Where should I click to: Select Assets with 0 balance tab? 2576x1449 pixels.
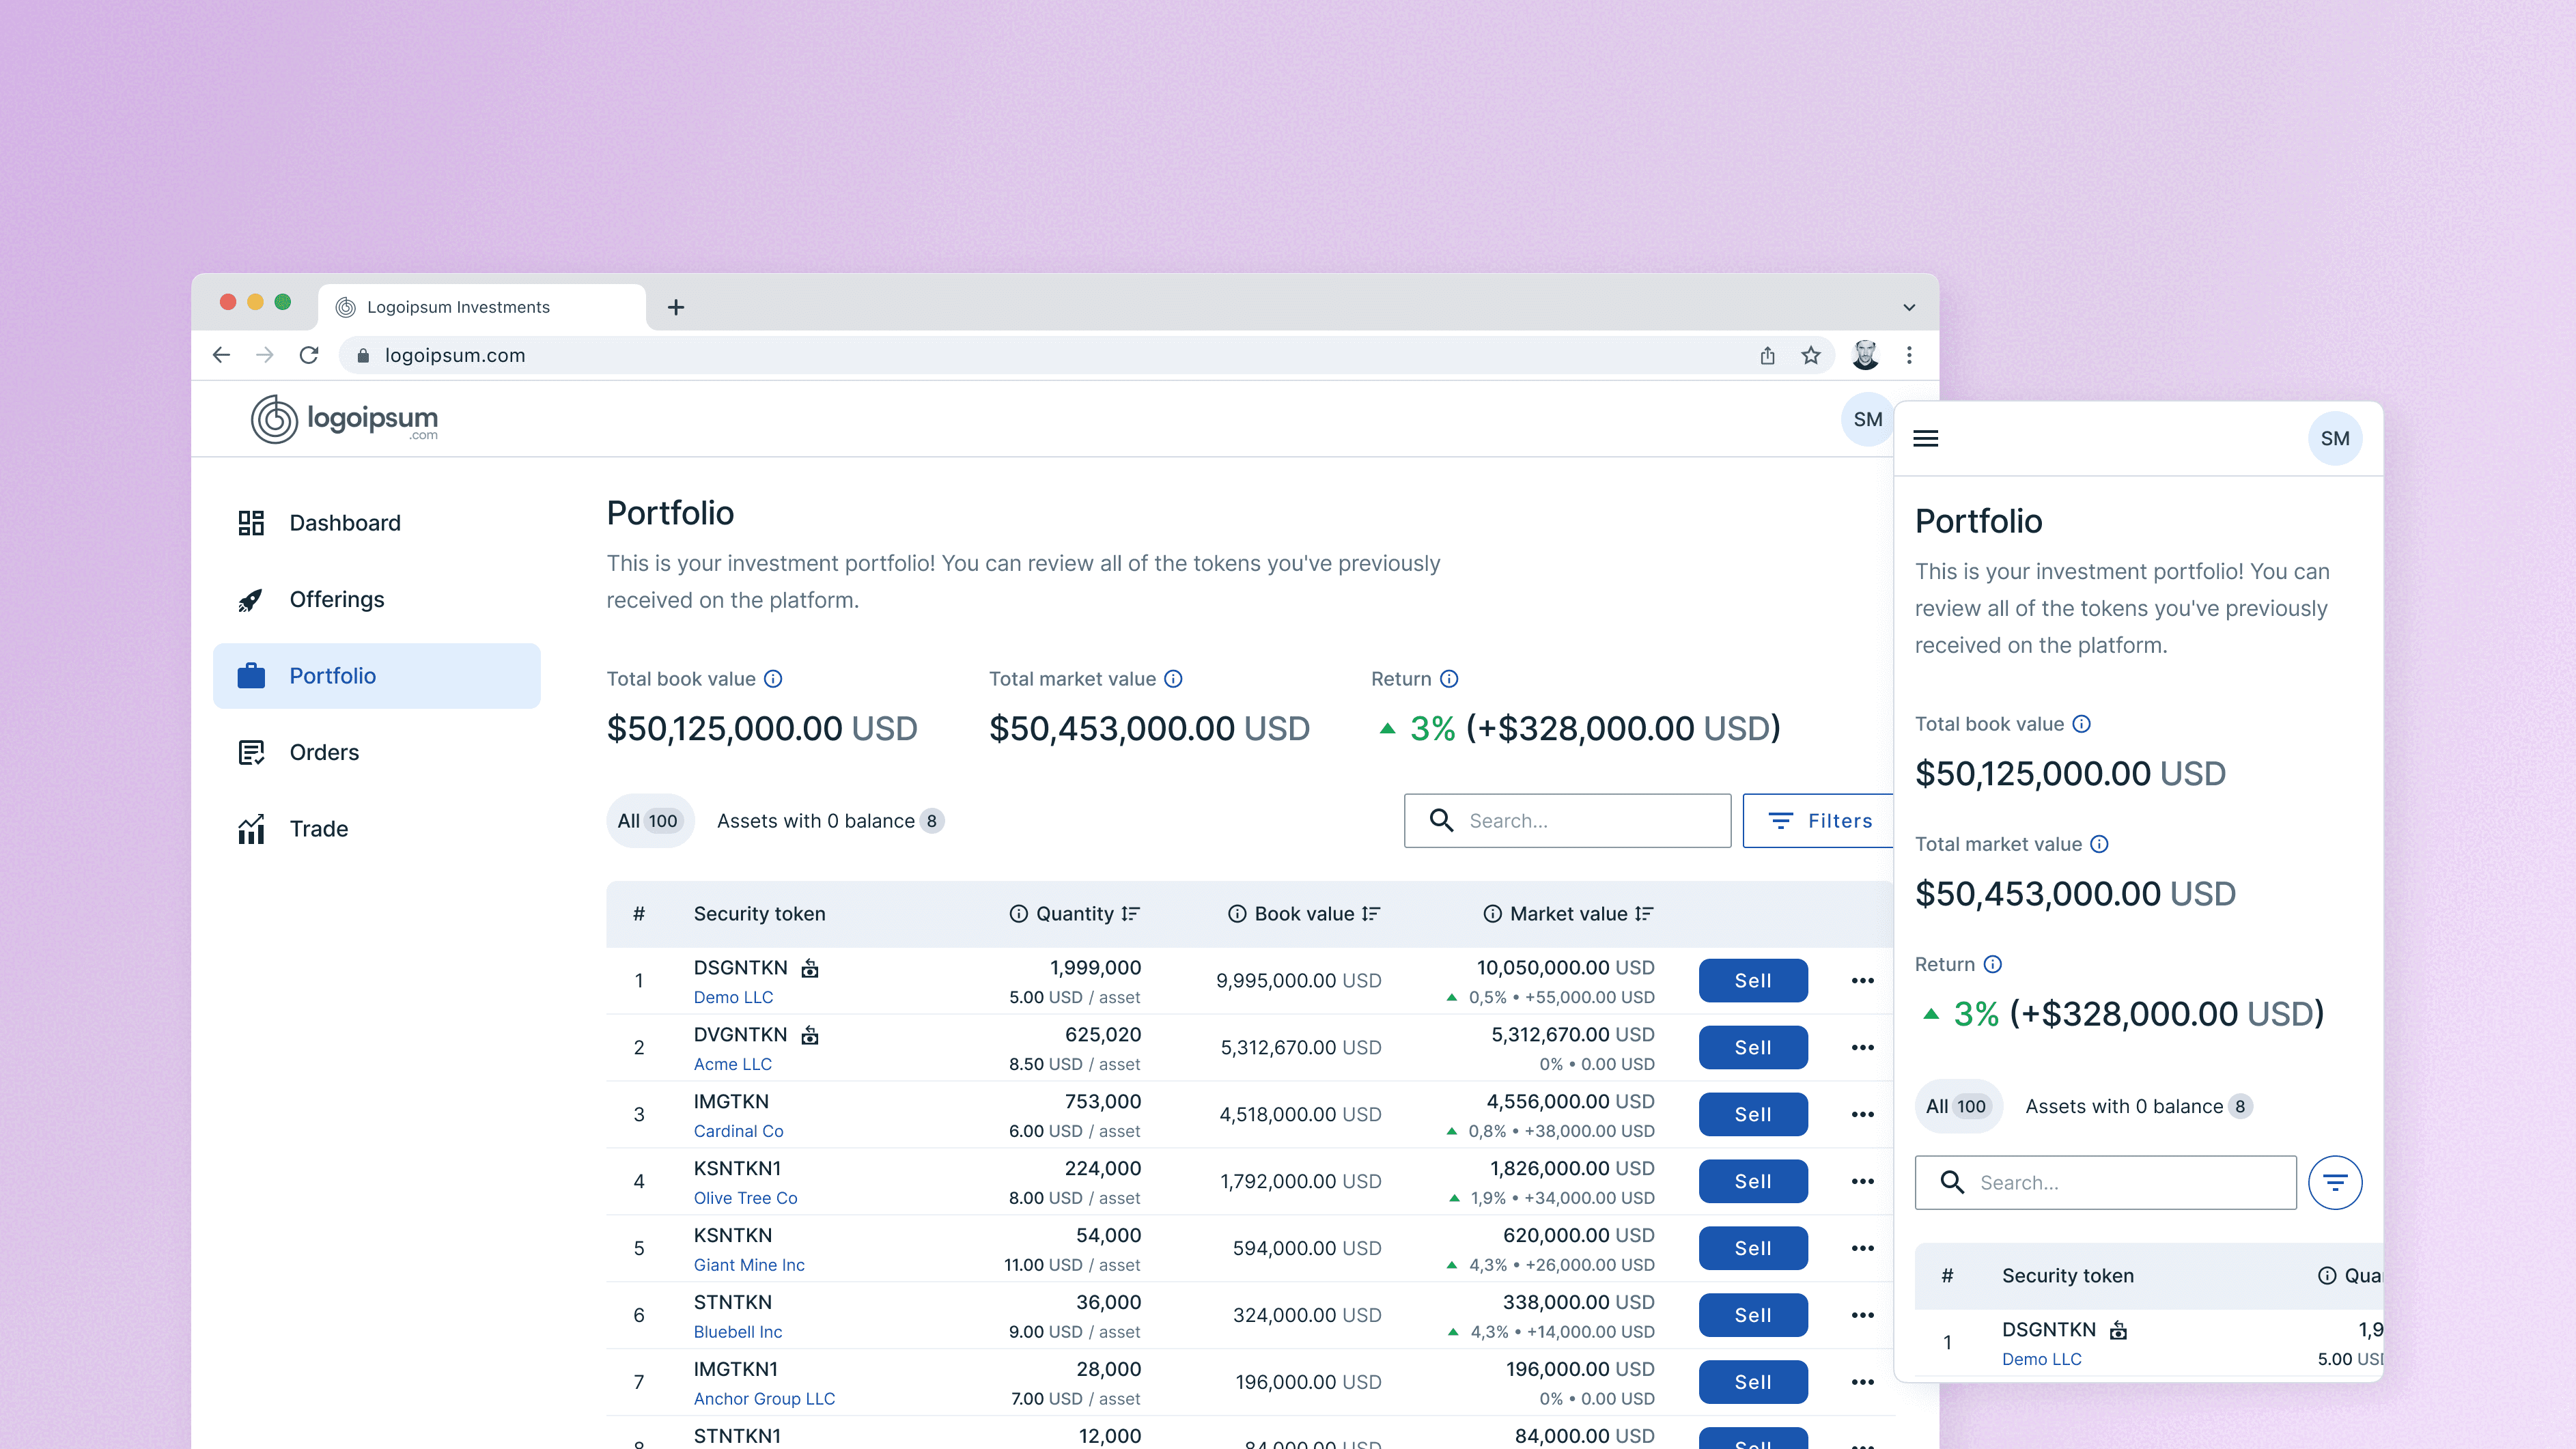(828, 820)
